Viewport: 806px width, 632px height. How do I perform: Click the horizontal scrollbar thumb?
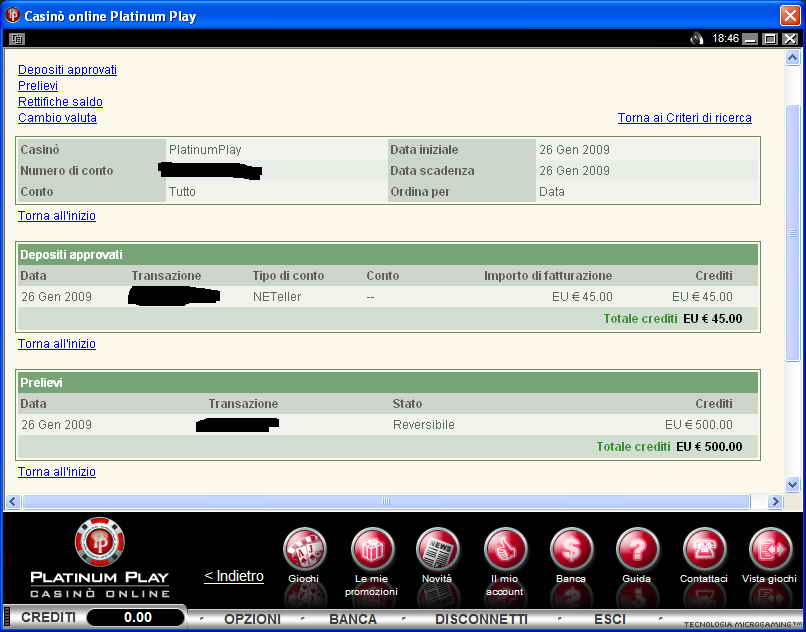(386, 501)
